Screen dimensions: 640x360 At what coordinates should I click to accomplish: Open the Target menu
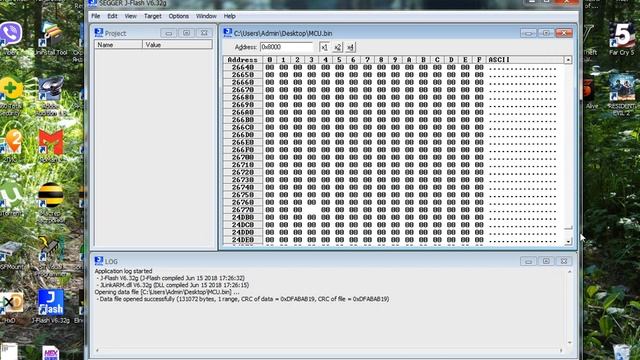point(153,16)
